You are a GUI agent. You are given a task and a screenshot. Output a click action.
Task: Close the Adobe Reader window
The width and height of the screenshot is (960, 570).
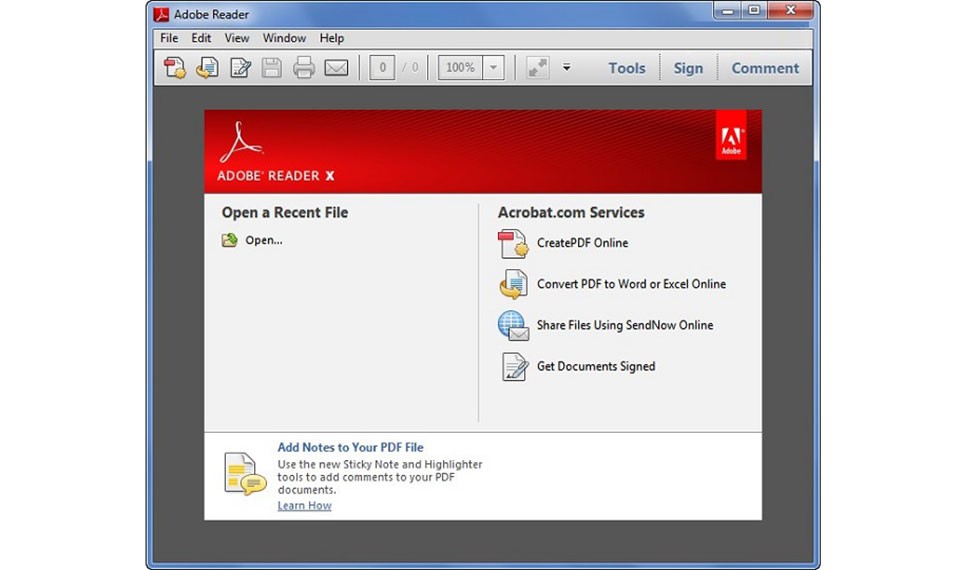(790, 10)
